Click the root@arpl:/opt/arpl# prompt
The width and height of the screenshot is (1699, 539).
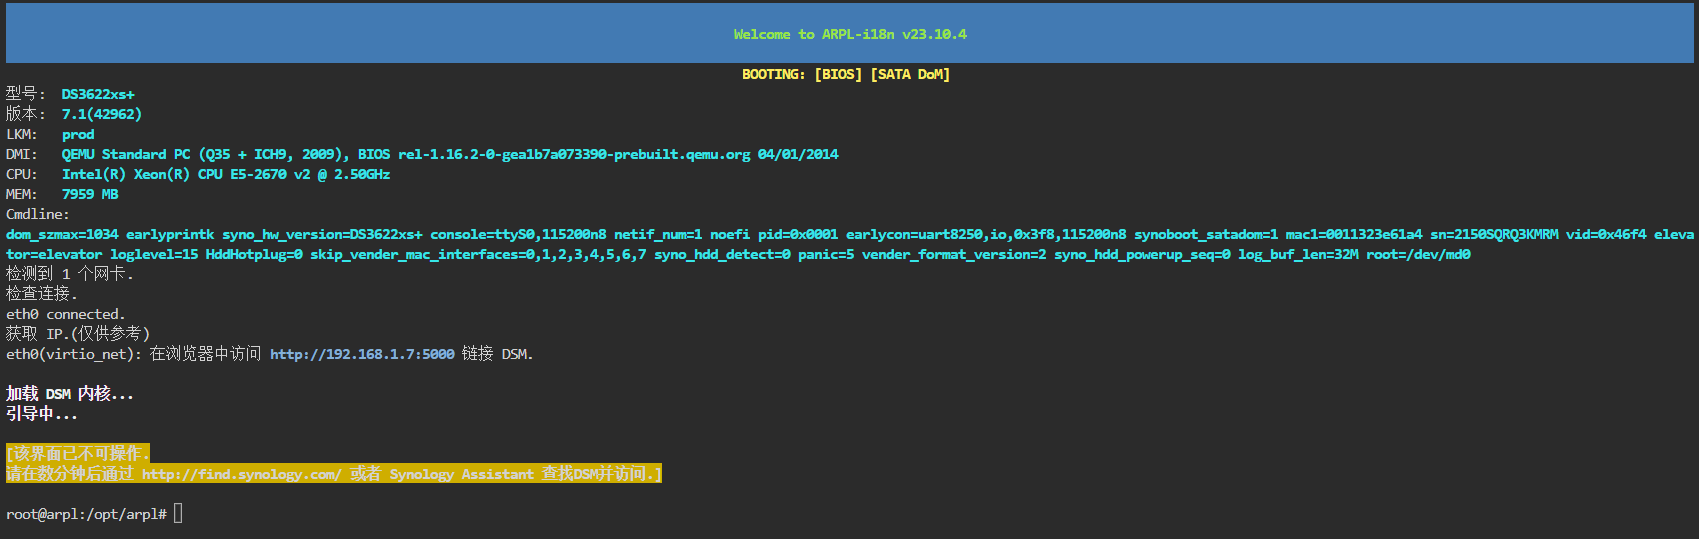tap(86, 514)
